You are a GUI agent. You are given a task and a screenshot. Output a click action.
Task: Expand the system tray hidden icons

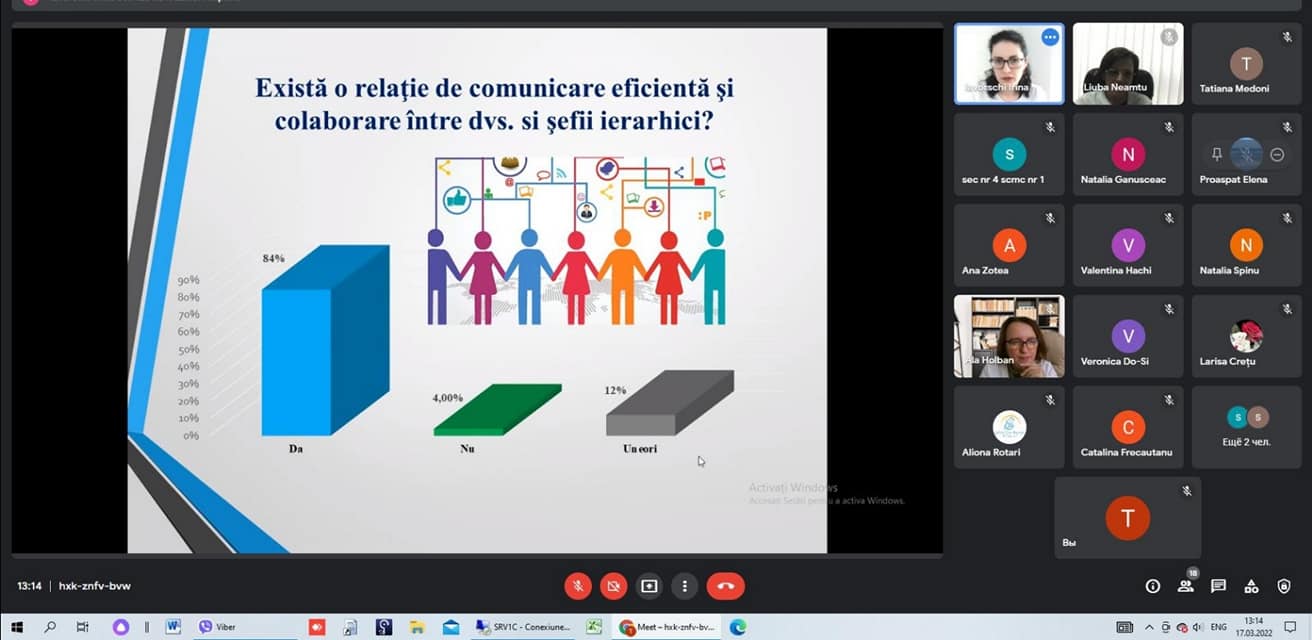coord(1148,627)
